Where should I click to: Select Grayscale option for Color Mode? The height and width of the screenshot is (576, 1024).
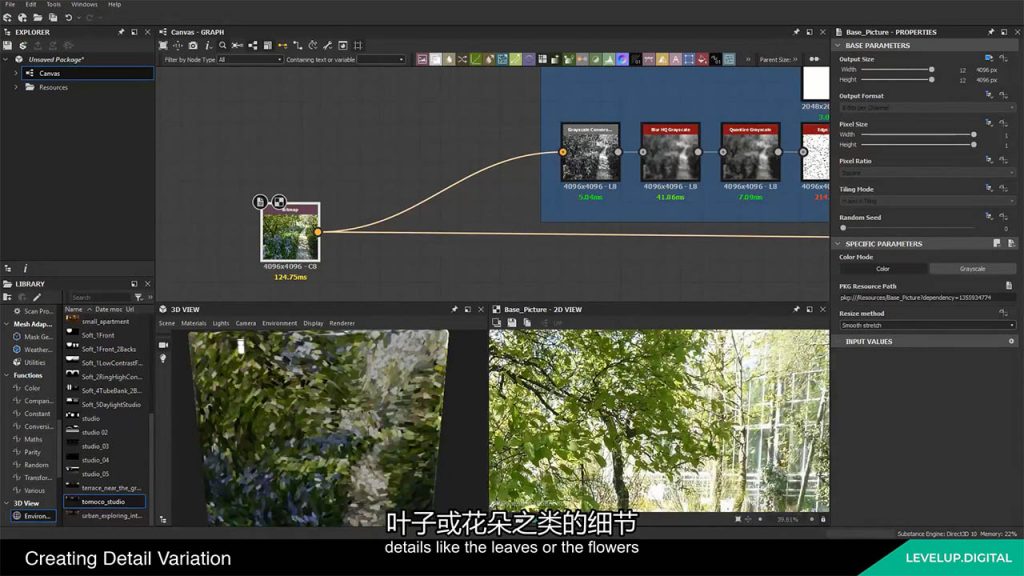(972, 268)
